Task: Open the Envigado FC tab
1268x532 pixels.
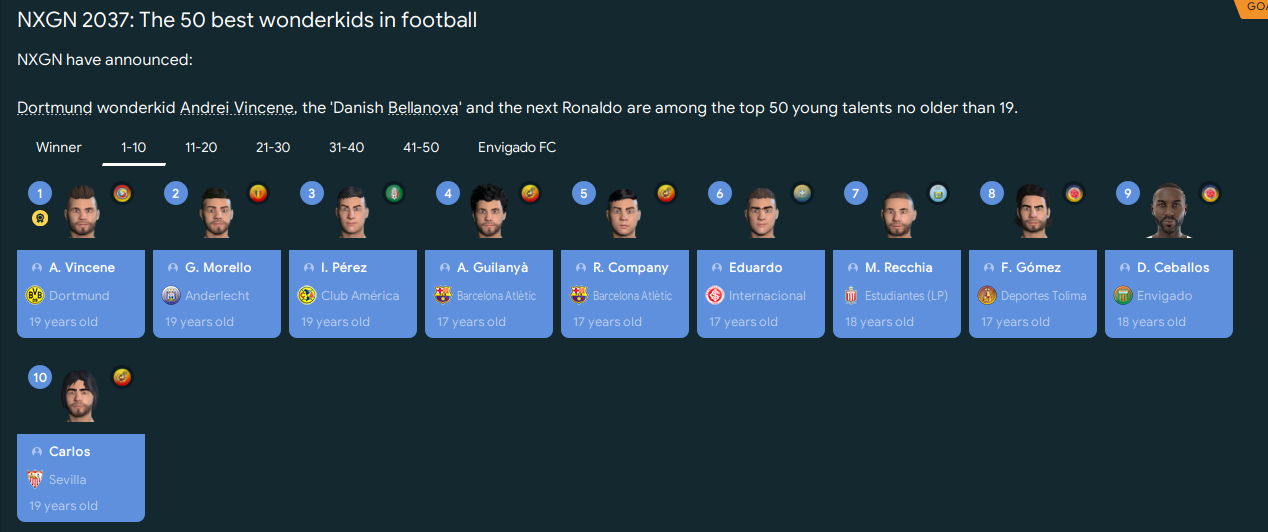Action: click(x=517, y=147)
